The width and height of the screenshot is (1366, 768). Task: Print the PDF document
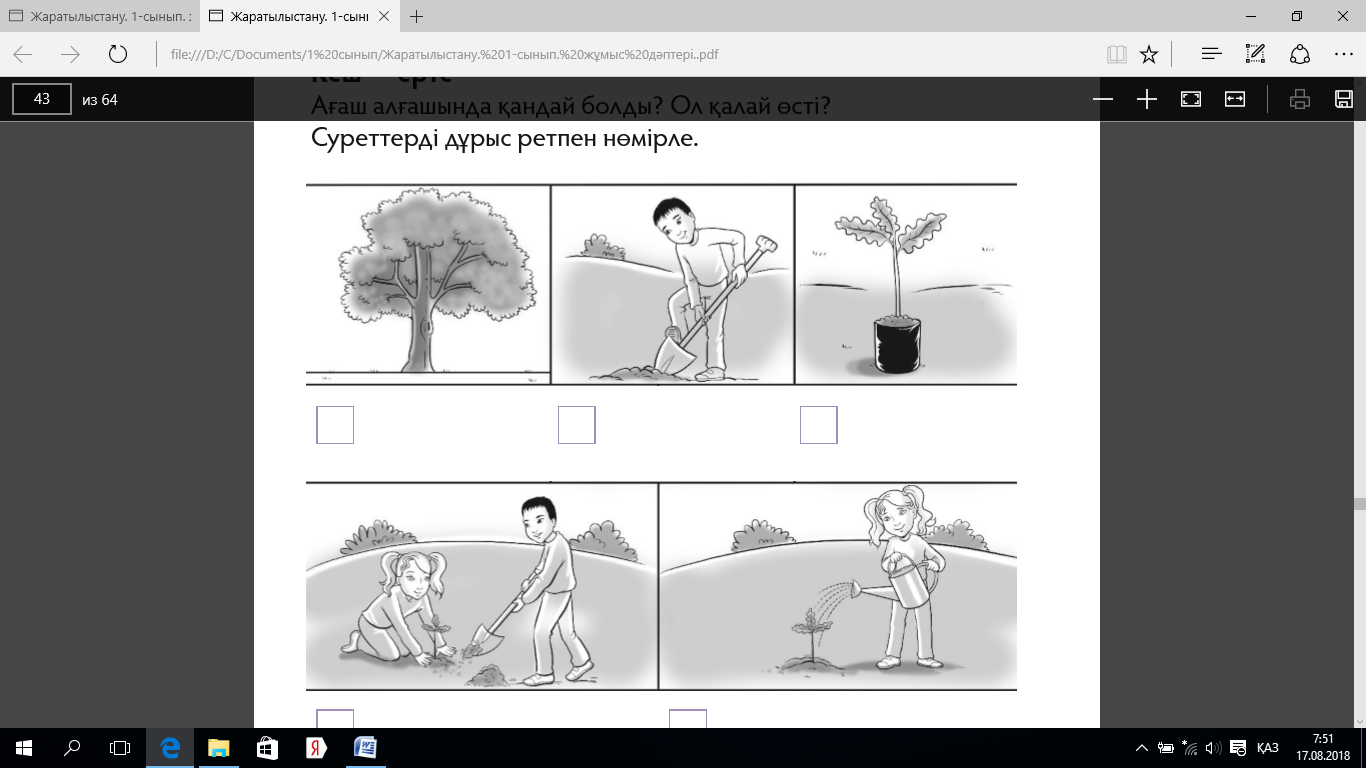click(x=1300, y=99)
